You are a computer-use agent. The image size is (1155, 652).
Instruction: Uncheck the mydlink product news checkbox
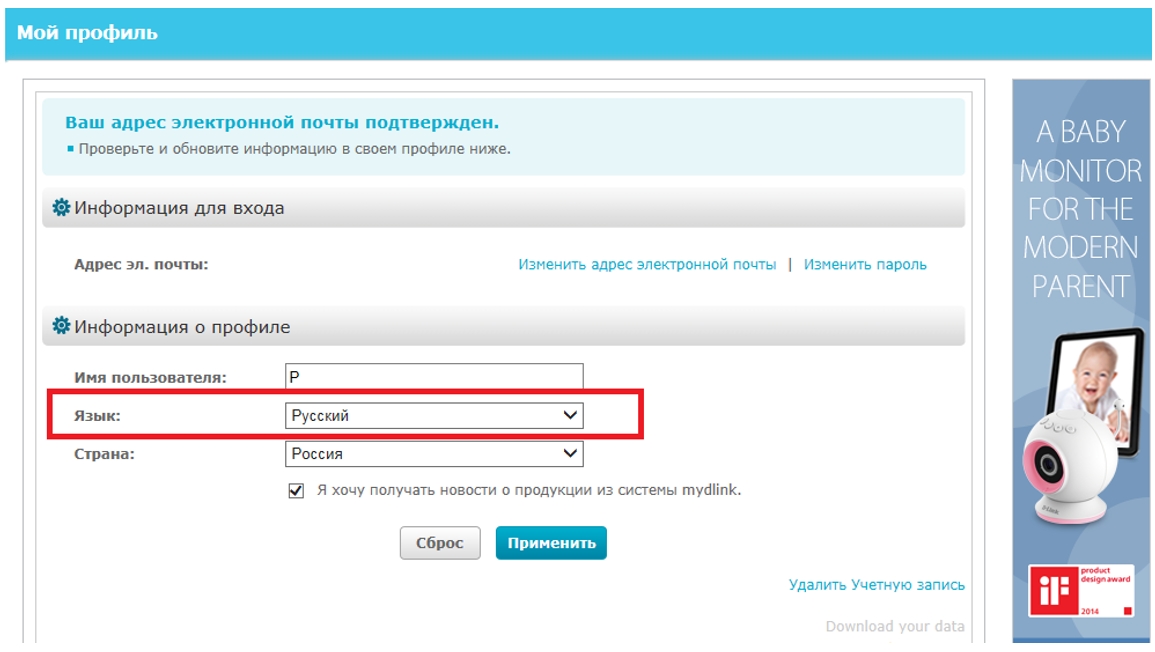(296, 491)
